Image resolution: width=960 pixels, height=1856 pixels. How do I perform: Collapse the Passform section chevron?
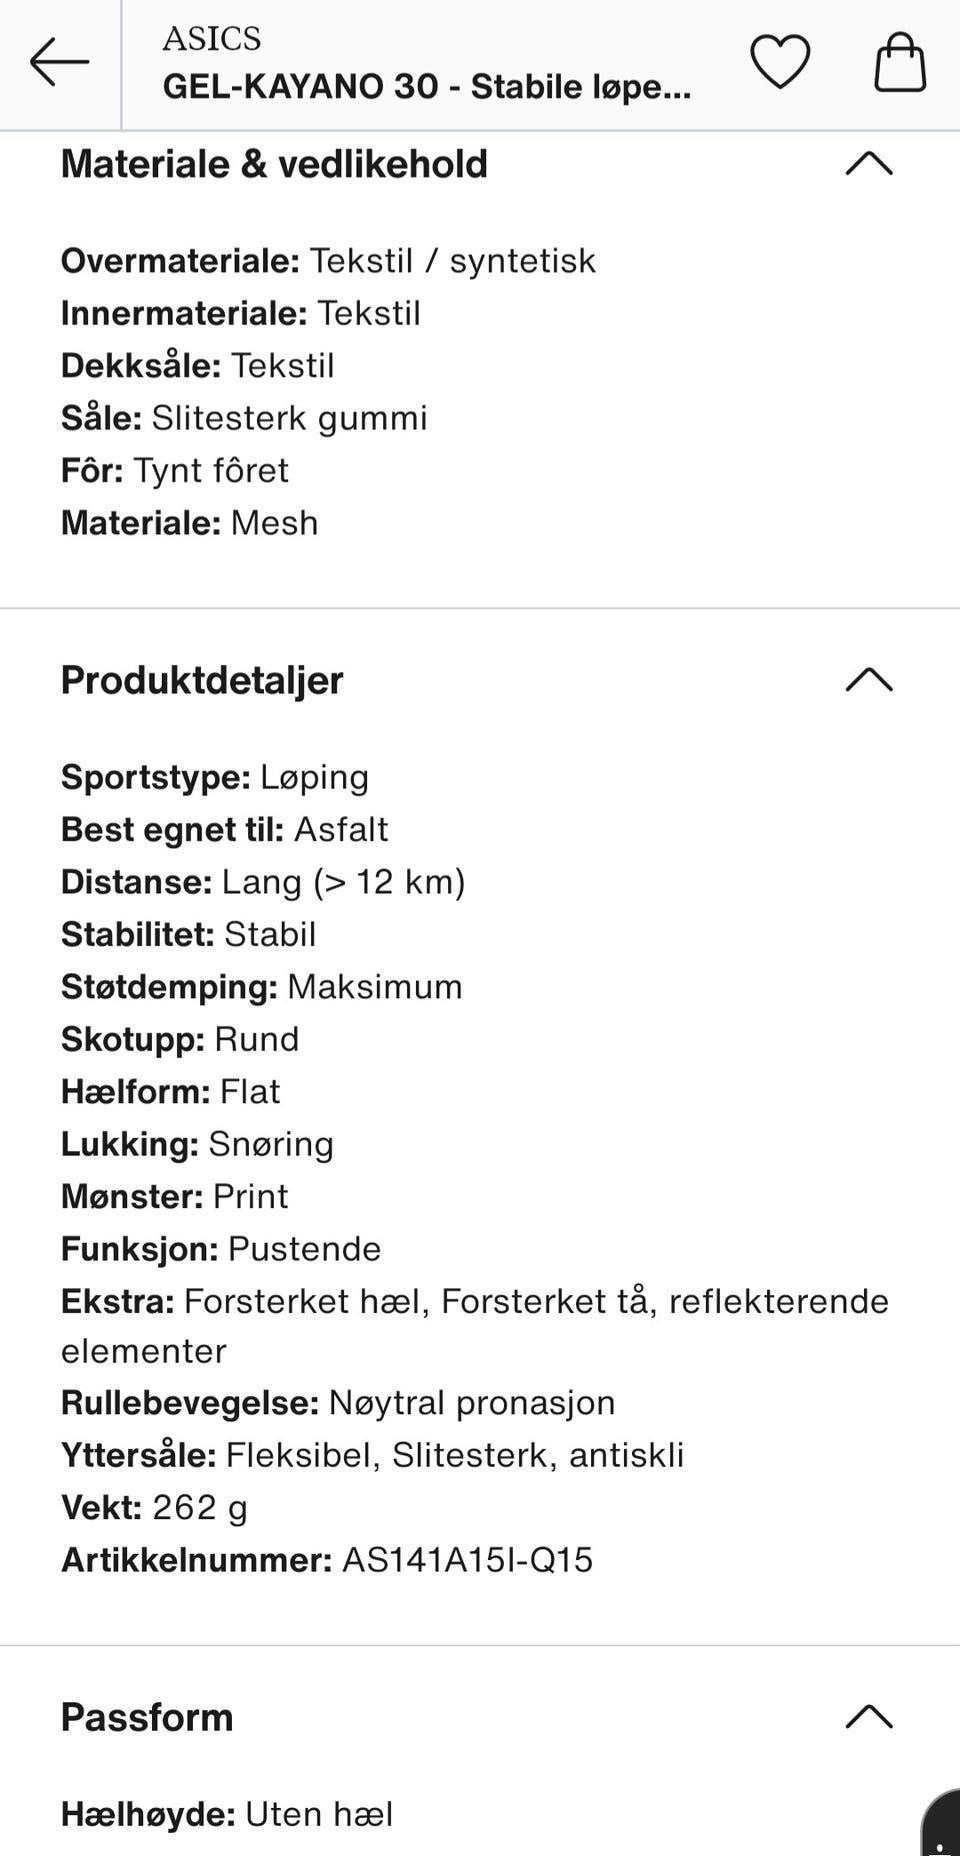point(869,1716)
